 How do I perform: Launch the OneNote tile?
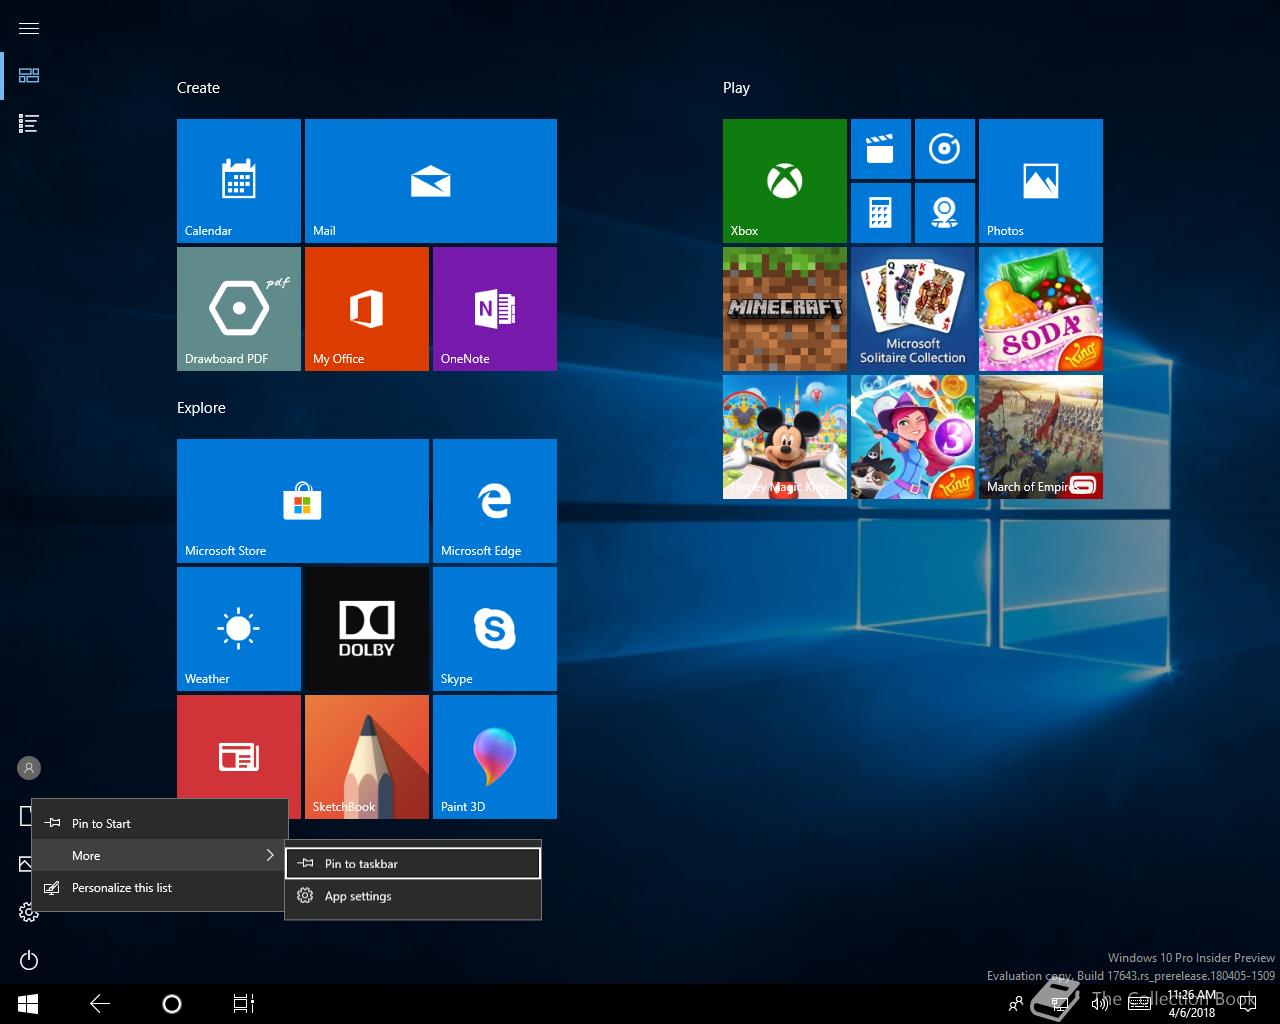pos(495,309)
